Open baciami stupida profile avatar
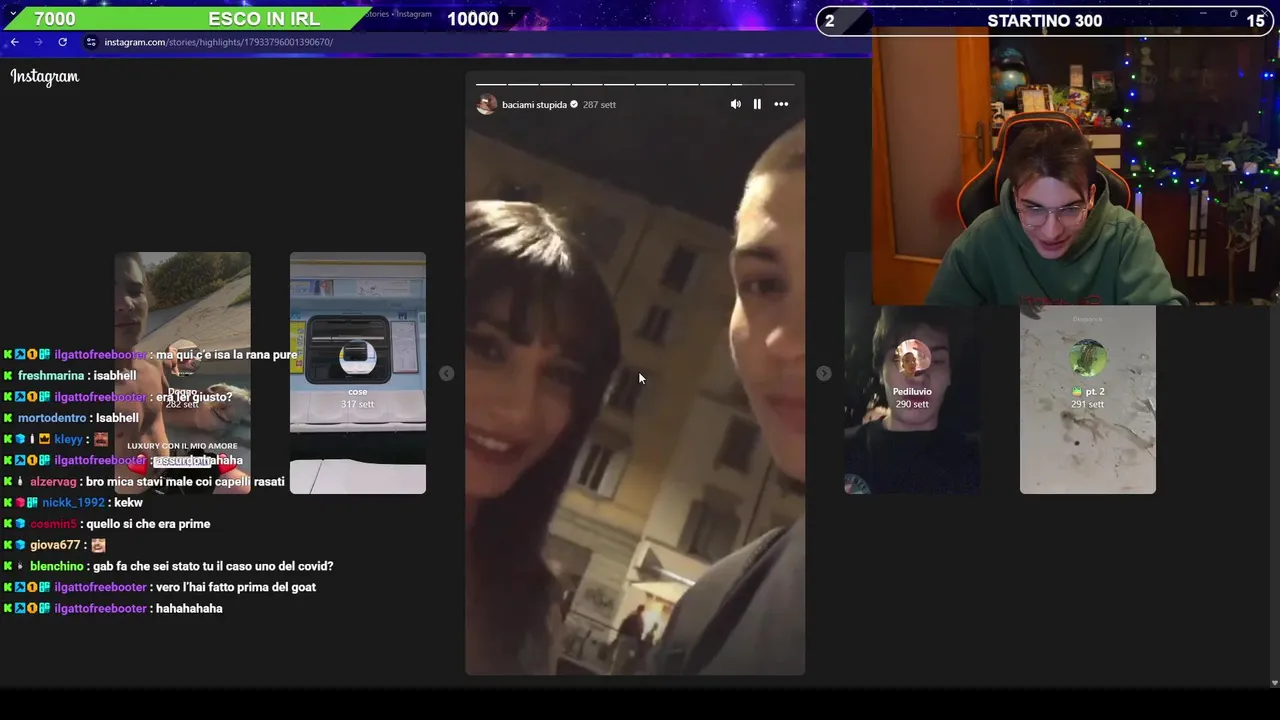Viewport: 1280px width, 720px height. click(487, 104)
